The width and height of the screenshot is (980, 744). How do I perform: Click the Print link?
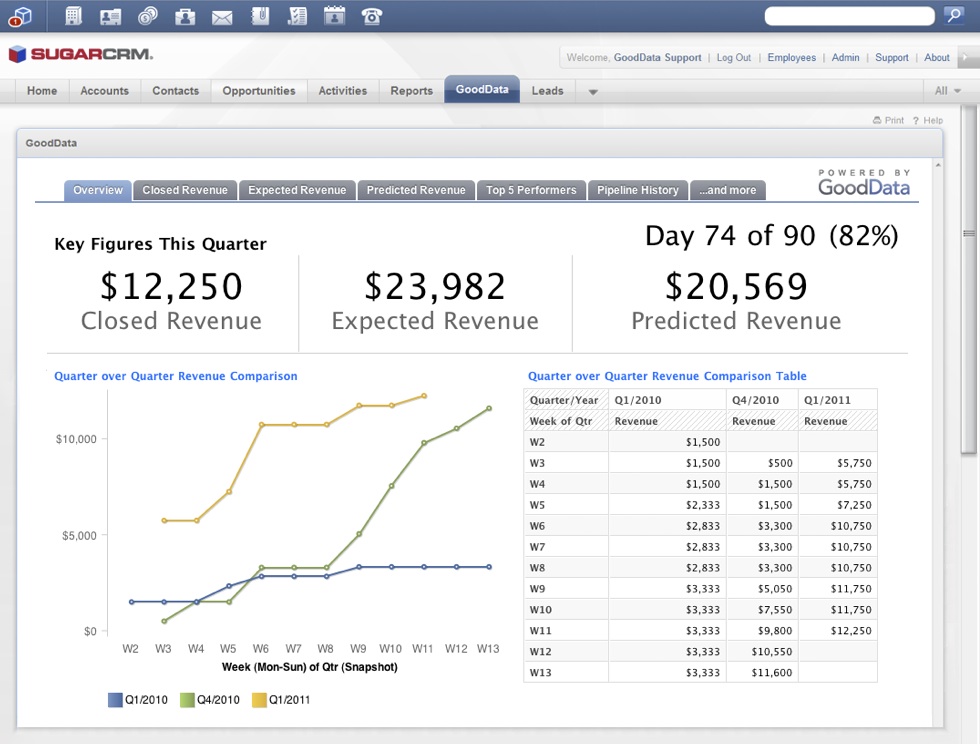click(888, 120)
